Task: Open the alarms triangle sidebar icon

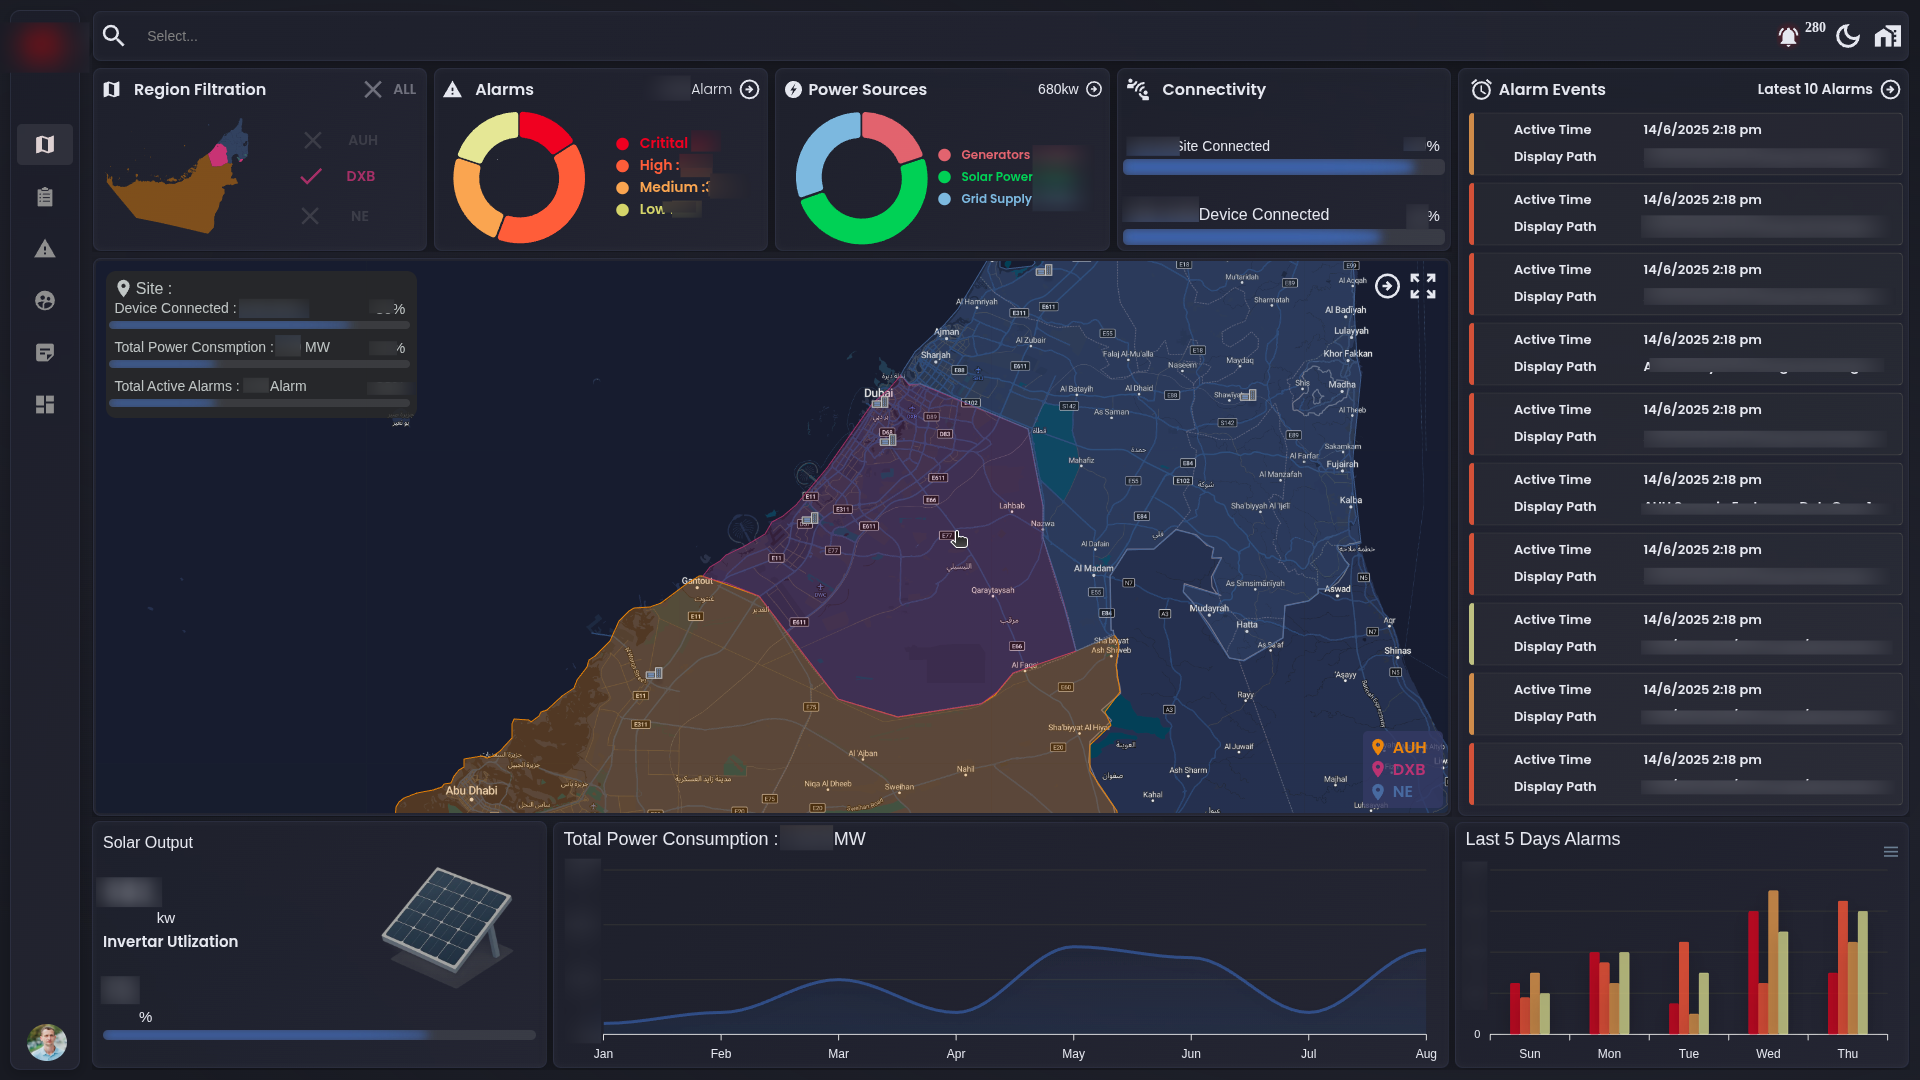Action: [45, 249]
